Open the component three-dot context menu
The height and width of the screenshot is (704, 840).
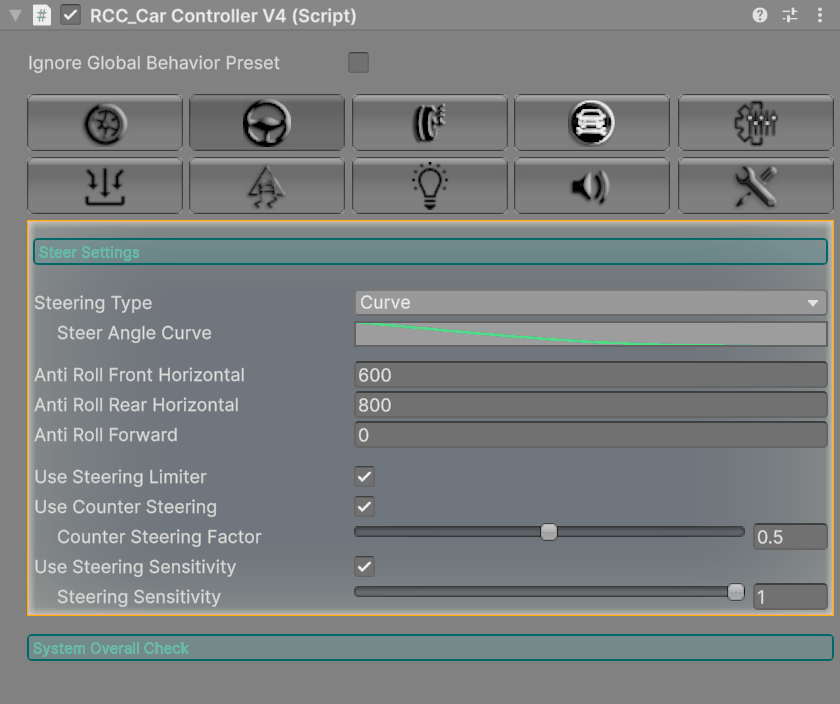click(820, 15)
